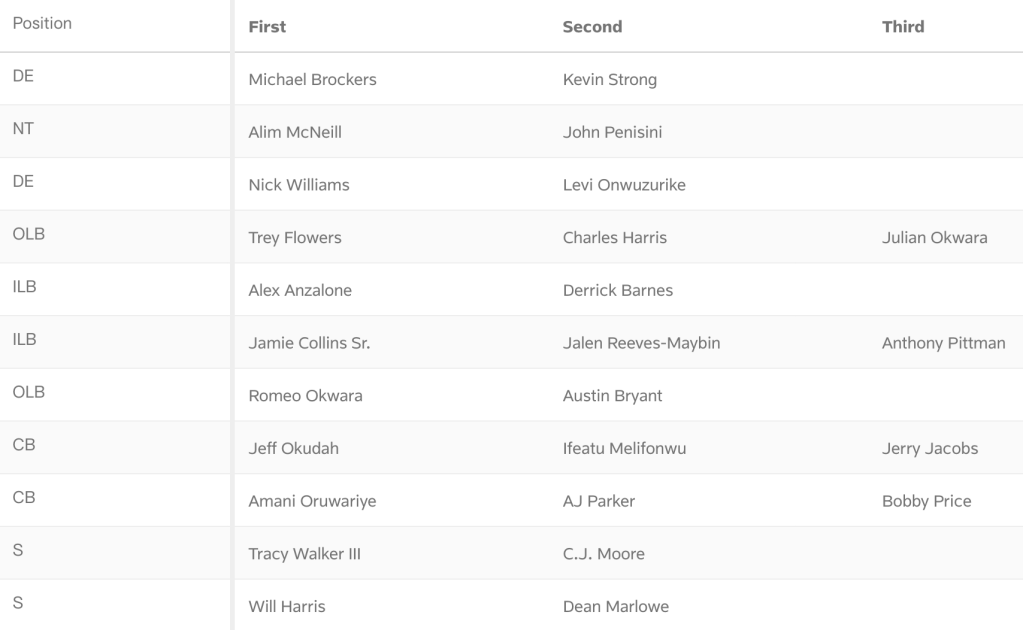Screen dimensions: 1023x630
Task: Click Romeo Okwara's name
Action: tap(305, 396)
